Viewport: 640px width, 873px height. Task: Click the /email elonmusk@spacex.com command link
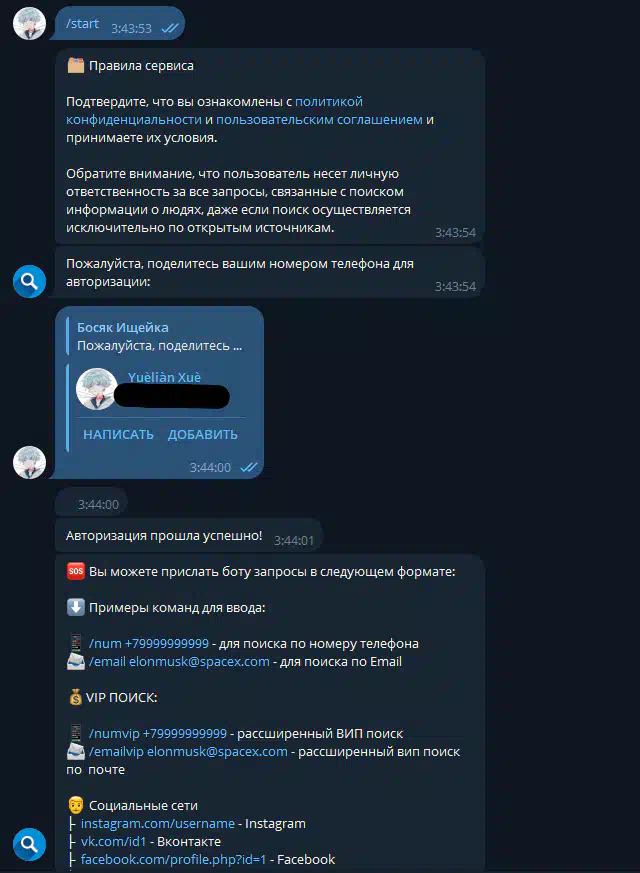[179, 661]
